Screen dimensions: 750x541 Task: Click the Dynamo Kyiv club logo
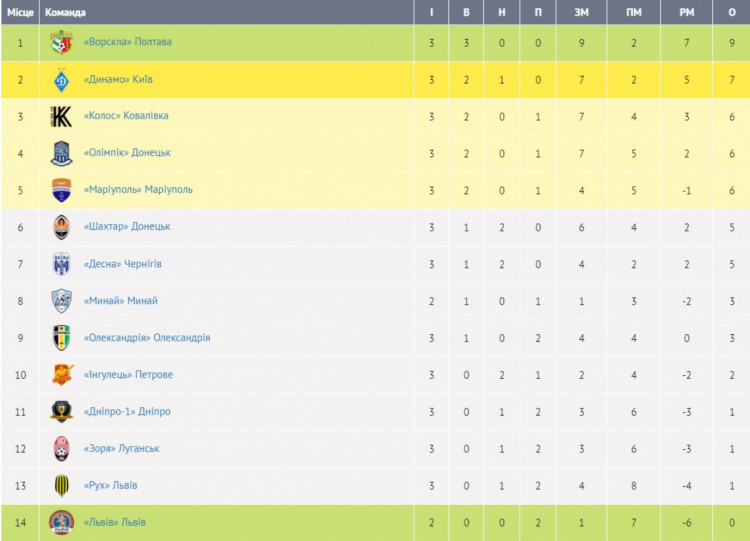tap(61, 79)
